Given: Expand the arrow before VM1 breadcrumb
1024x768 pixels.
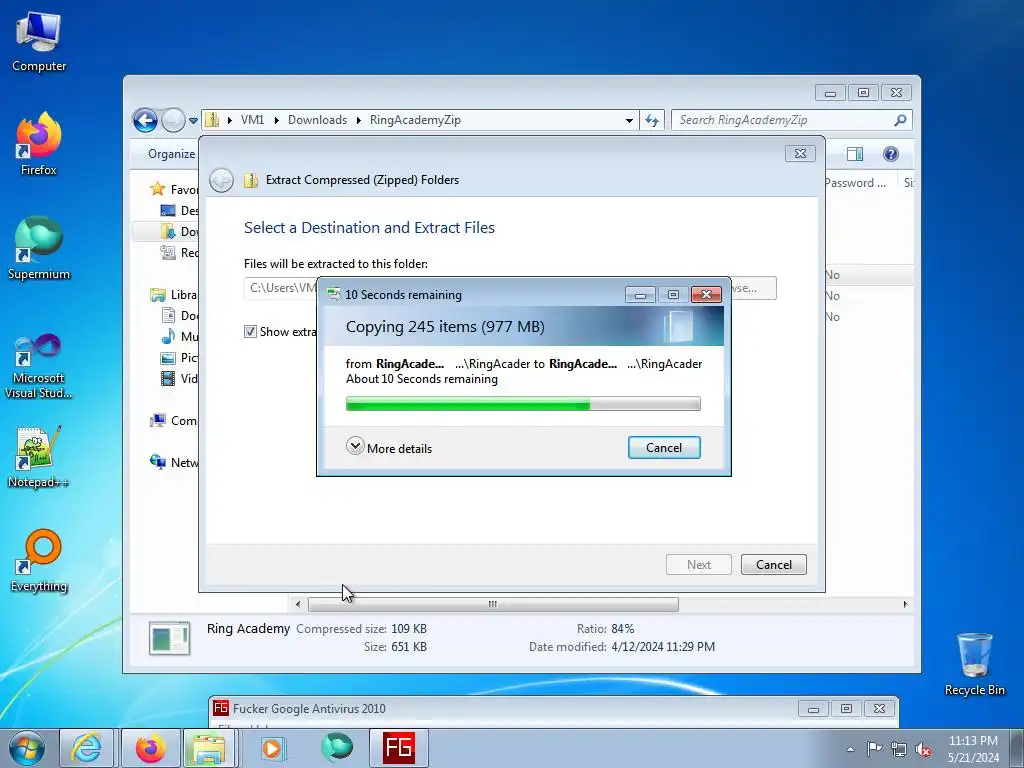Looking at the screenshot, I should pyautogui.click(x=230, y=120).
